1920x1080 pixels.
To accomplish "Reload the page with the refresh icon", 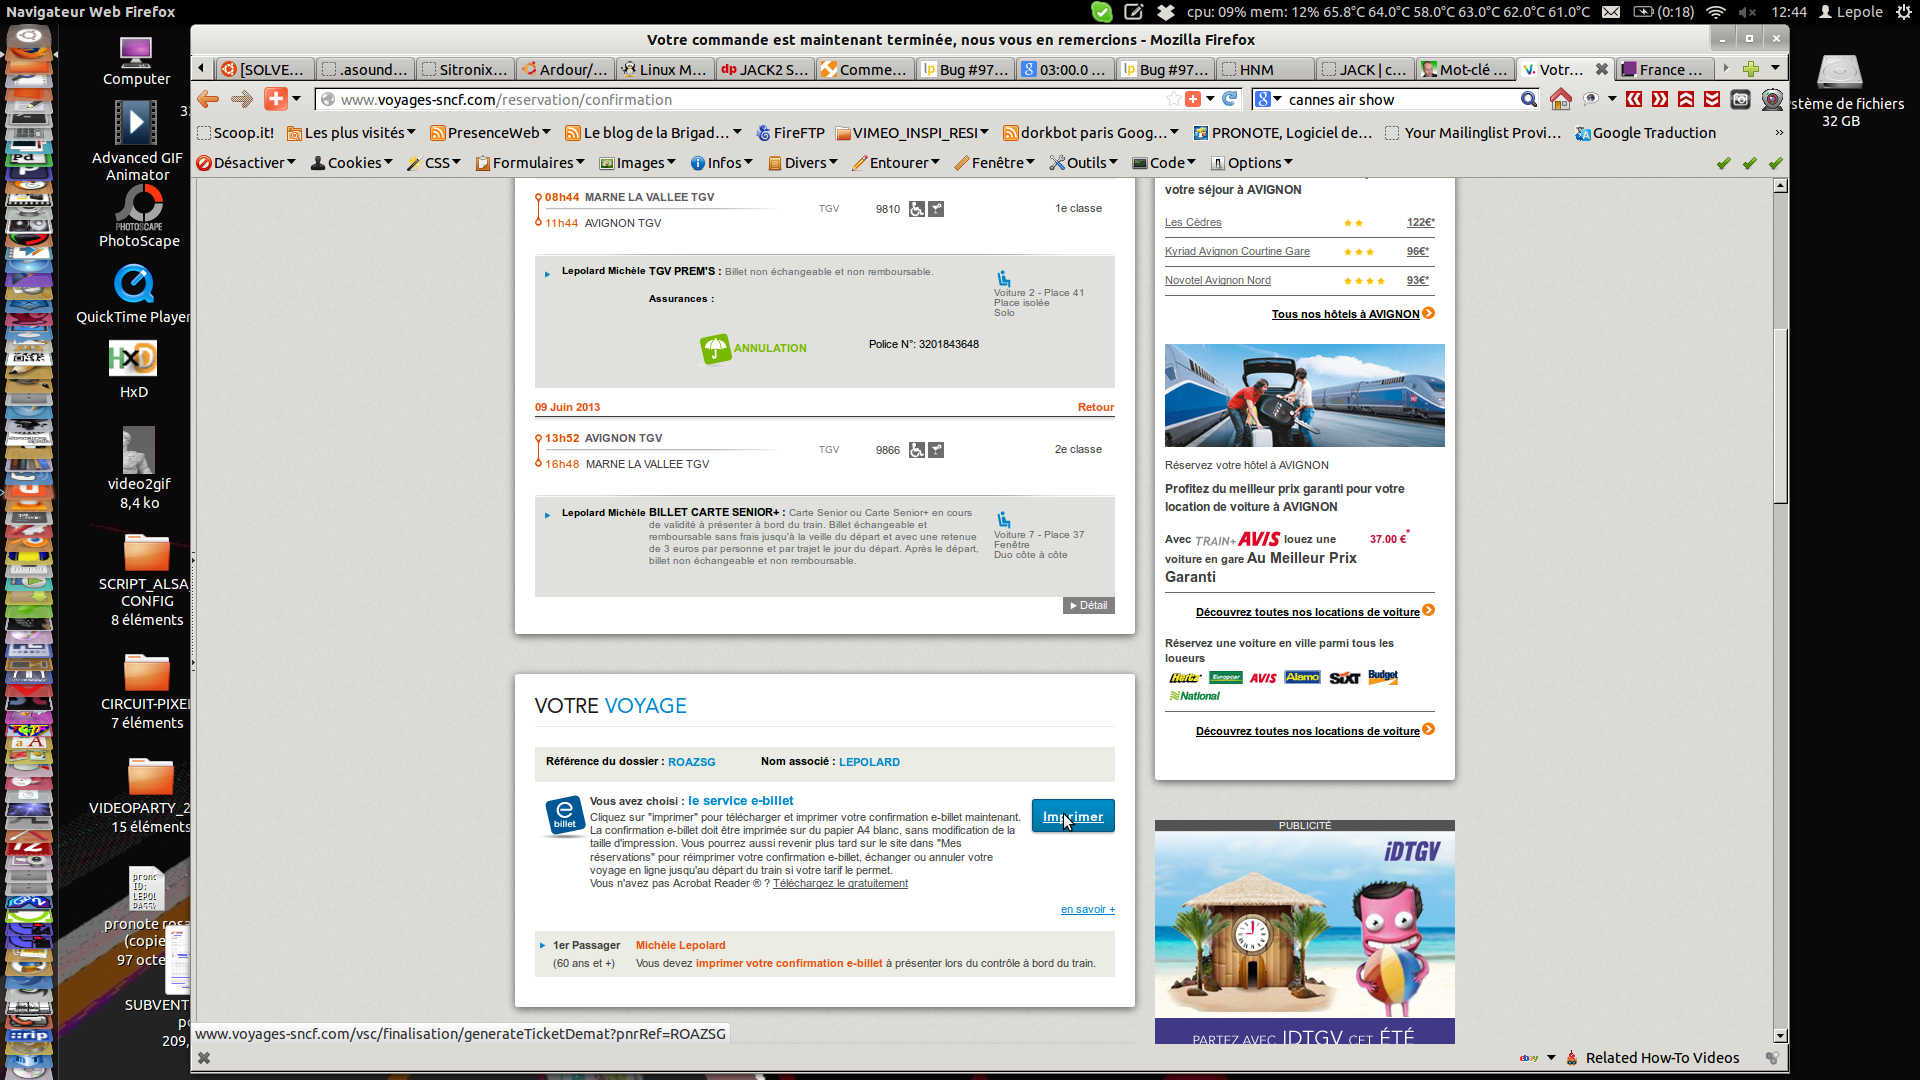I will pos(1230,99).
